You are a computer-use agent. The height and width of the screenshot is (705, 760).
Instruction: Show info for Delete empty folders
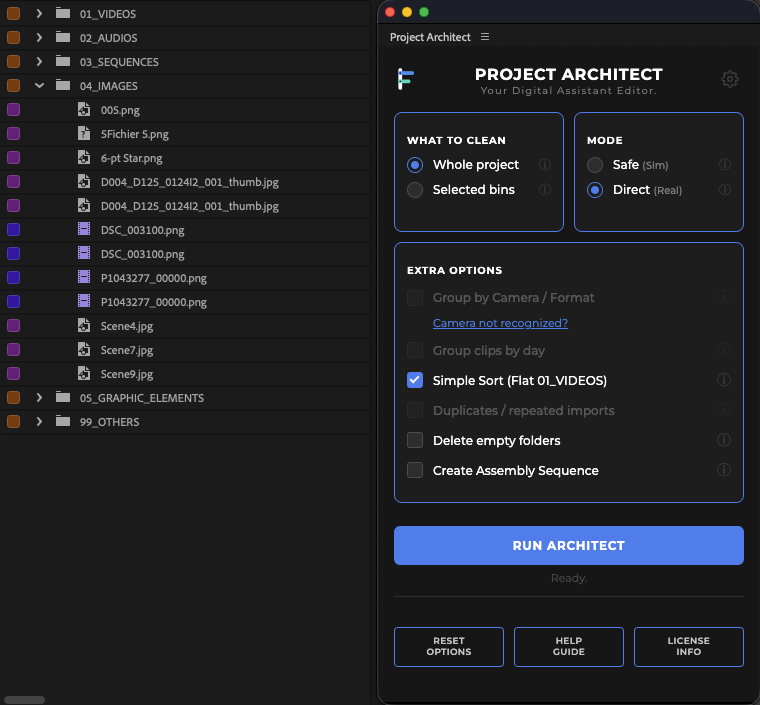[724, 440]
